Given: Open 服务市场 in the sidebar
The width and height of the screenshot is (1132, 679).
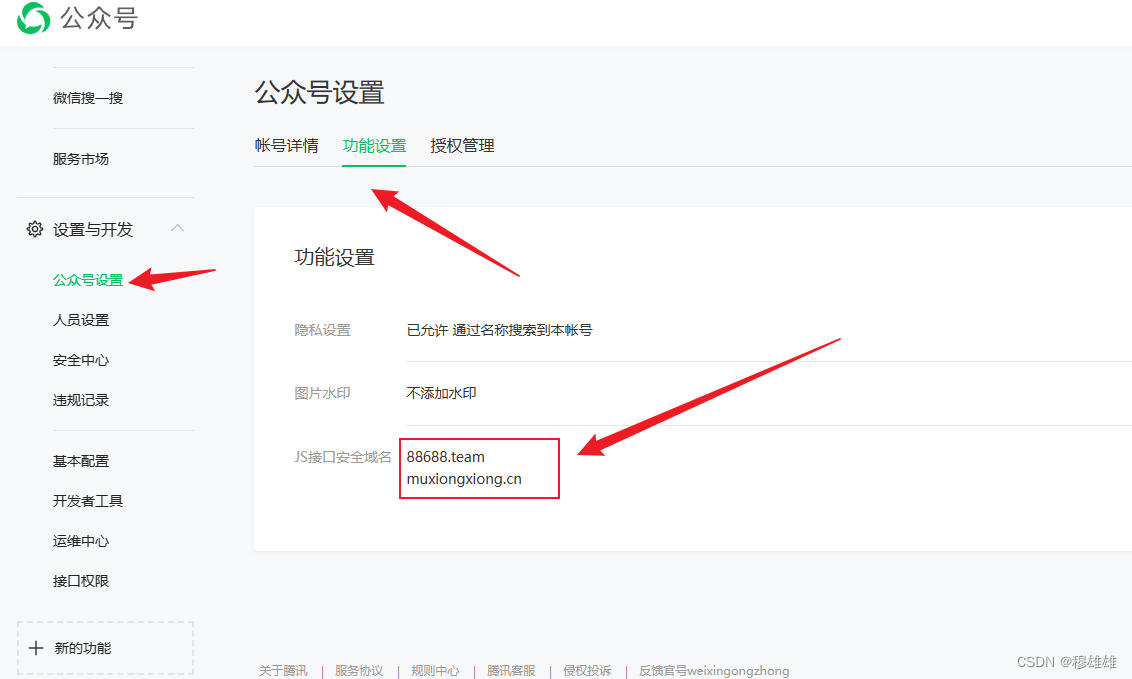Looking at the screenshot, I should pos(81,159).
